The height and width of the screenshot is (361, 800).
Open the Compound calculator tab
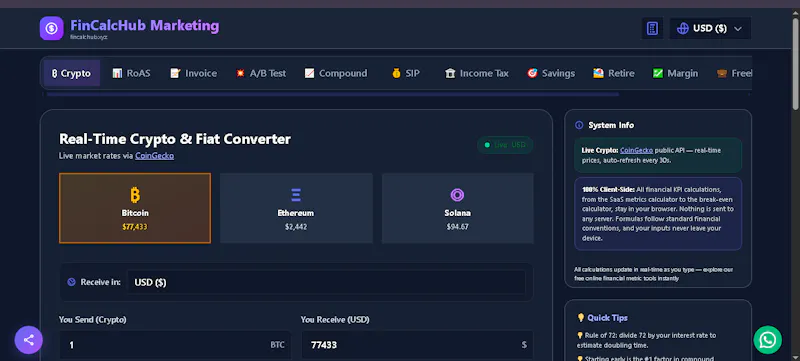(336, 73)
